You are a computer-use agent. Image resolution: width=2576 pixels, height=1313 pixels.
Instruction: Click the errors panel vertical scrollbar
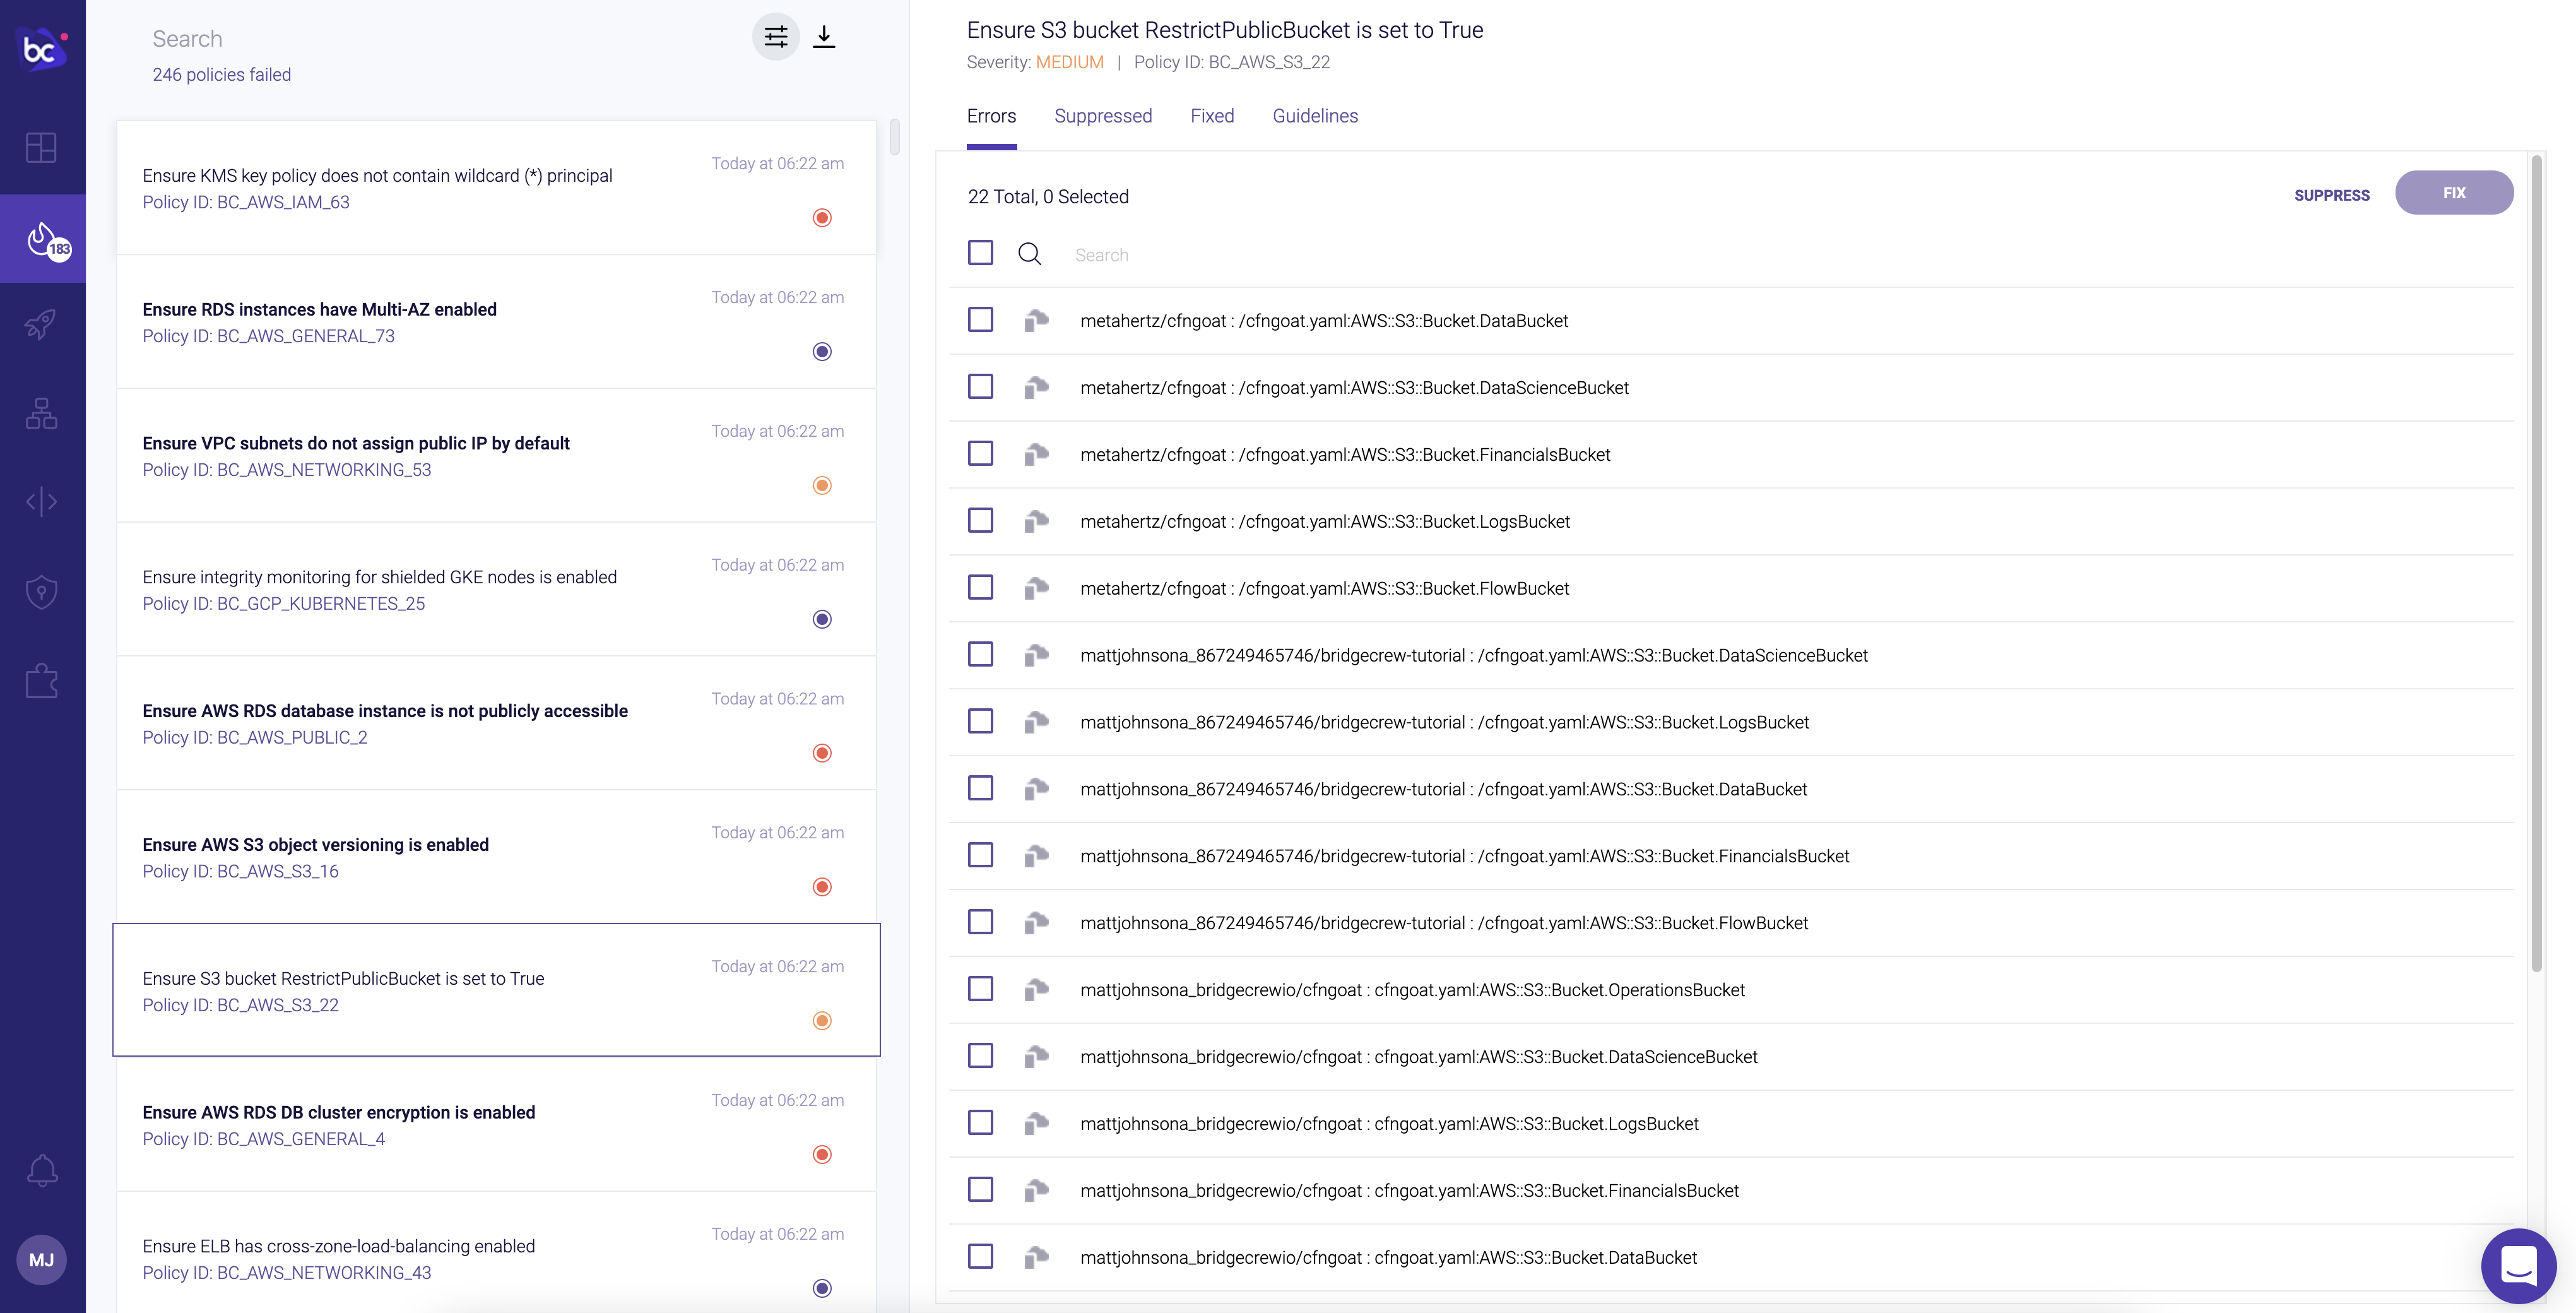(2536, 563)
